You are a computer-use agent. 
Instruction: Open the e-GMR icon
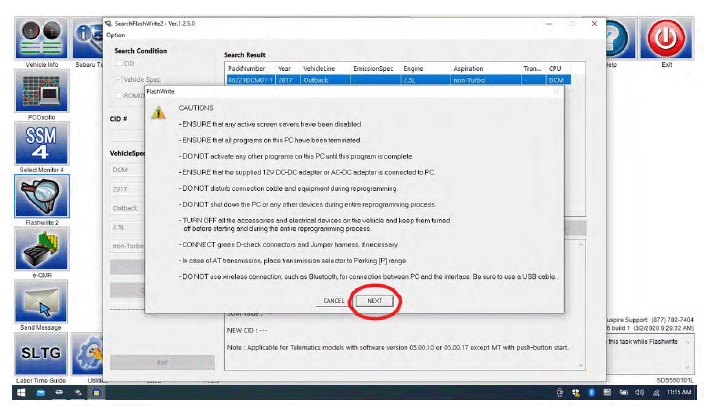(41, 249)
